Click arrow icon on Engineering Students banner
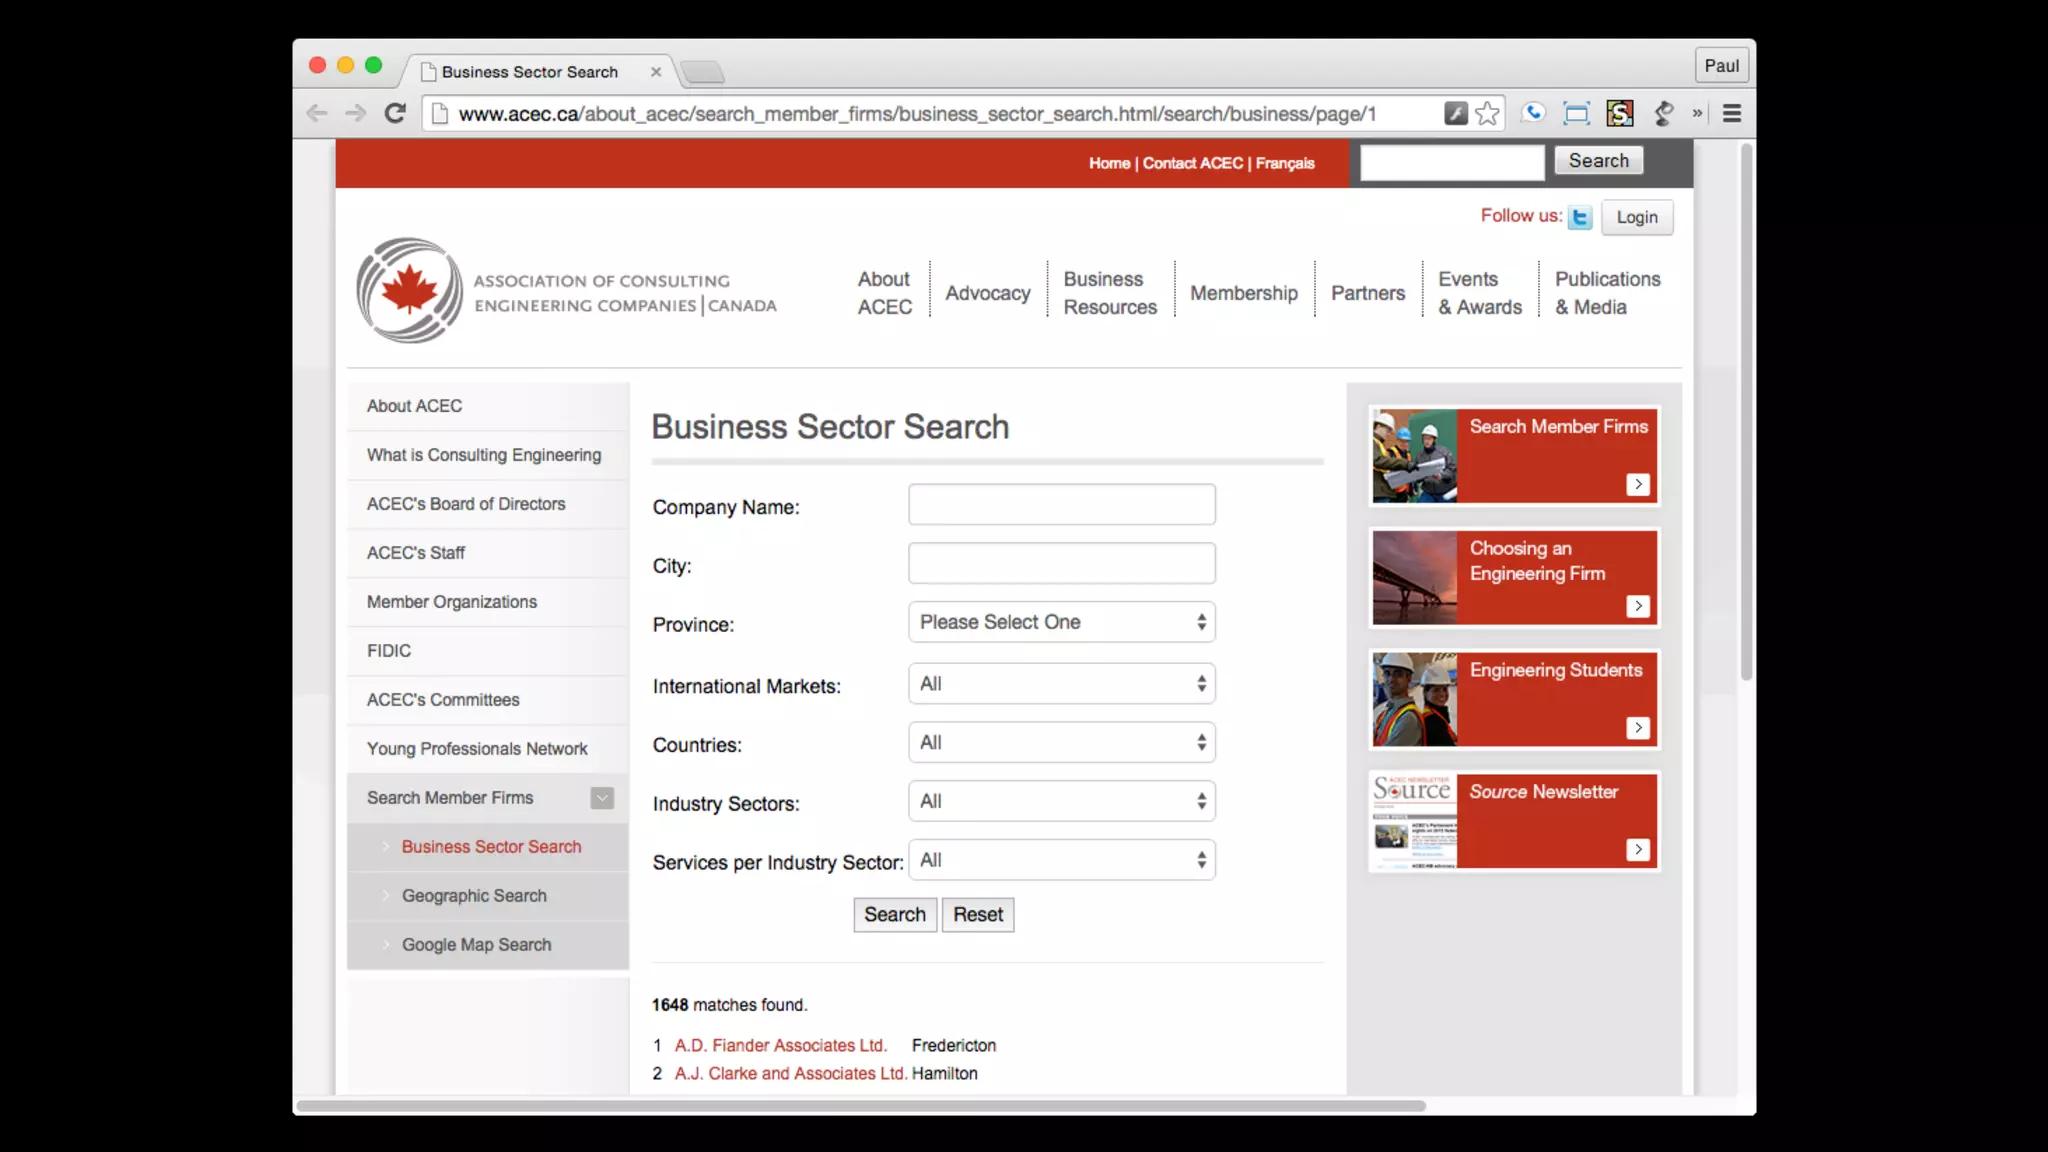 pyautogui.click(x=1637, y=727)
